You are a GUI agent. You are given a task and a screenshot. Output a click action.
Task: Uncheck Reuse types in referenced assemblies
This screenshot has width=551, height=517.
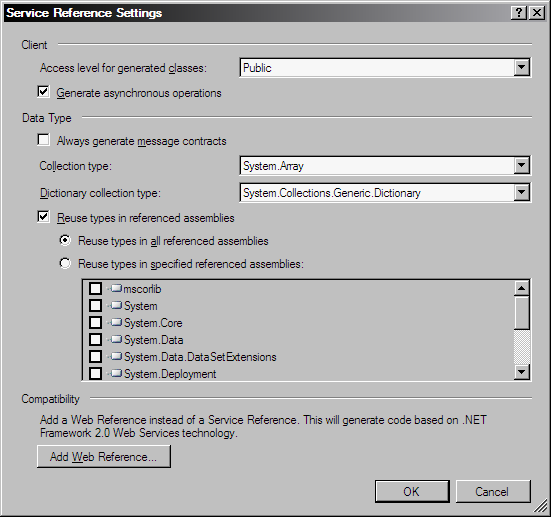coord(43,217)
